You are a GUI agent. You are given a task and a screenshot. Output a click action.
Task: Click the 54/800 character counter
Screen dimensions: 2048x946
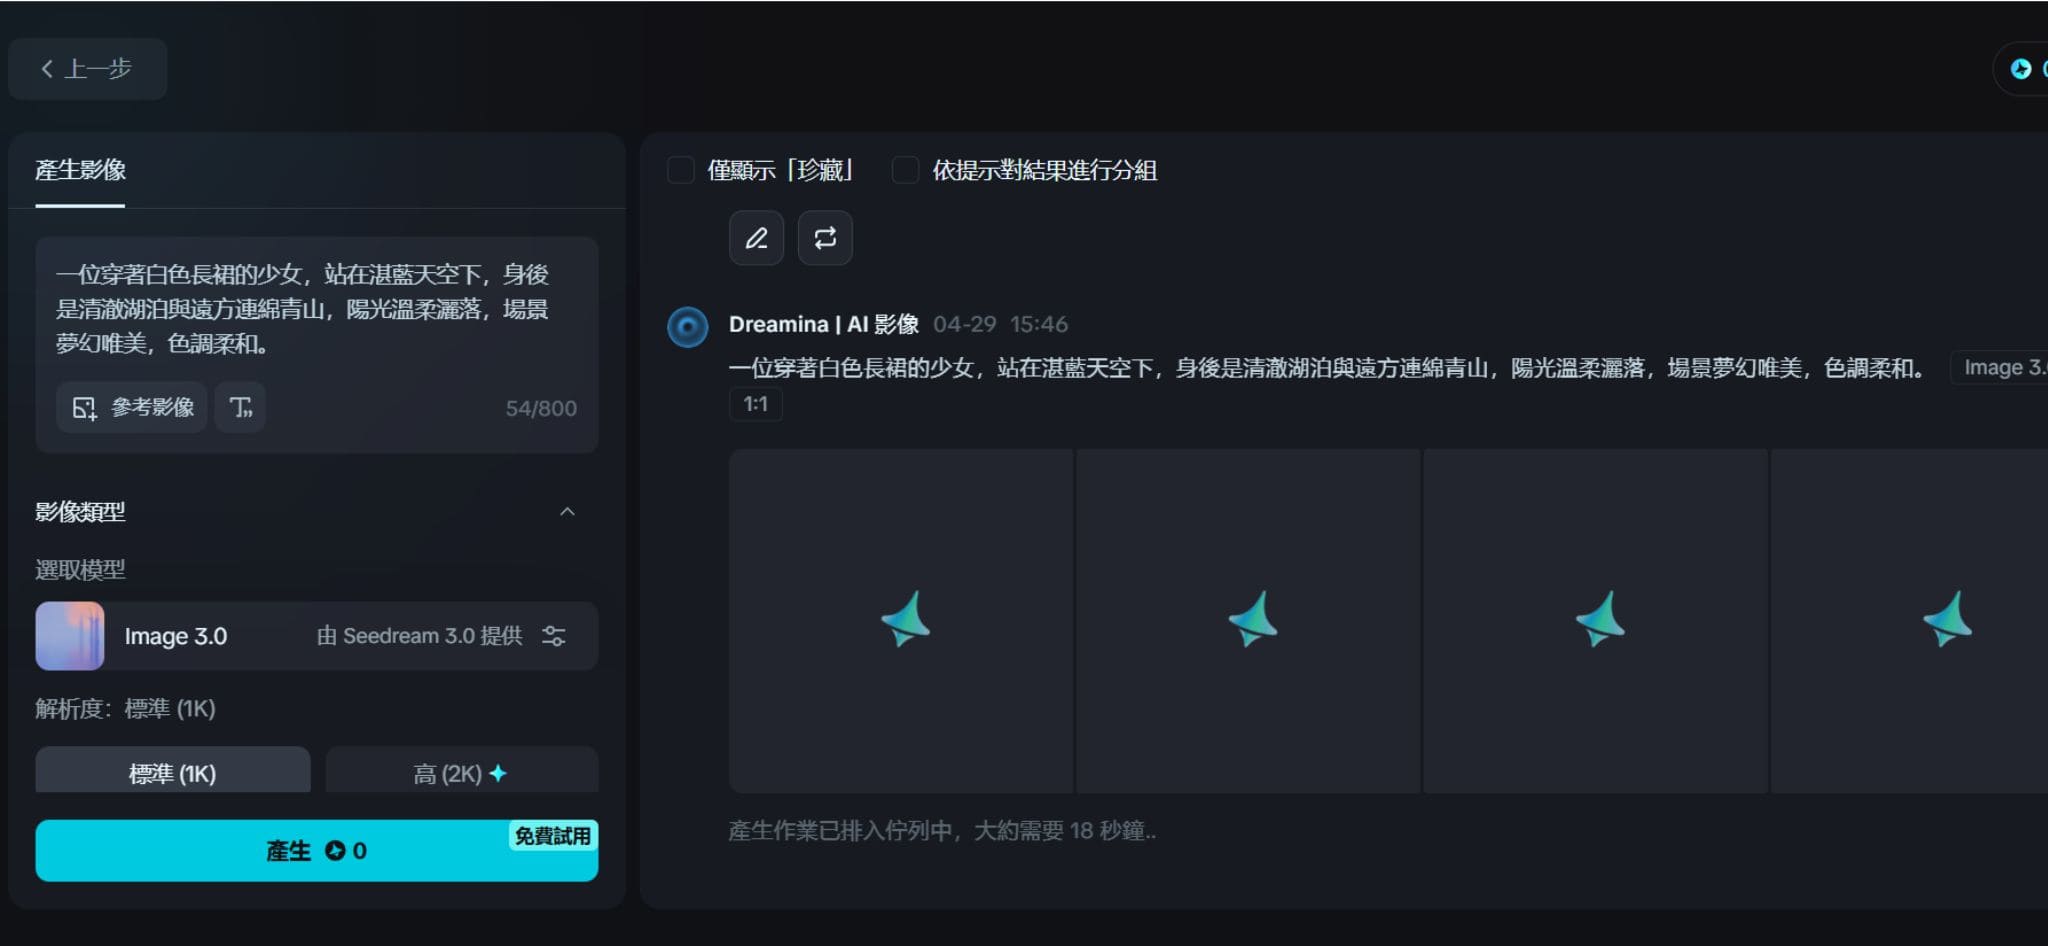(x=541, y=408)
